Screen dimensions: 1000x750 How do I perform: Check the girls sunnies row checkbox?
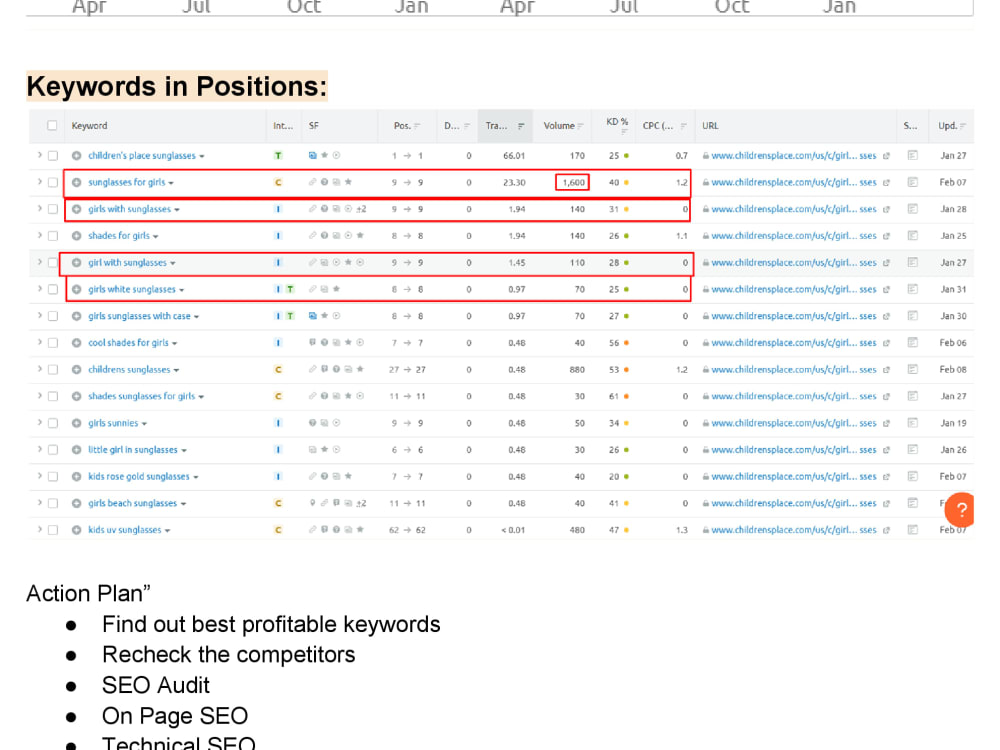53,423
